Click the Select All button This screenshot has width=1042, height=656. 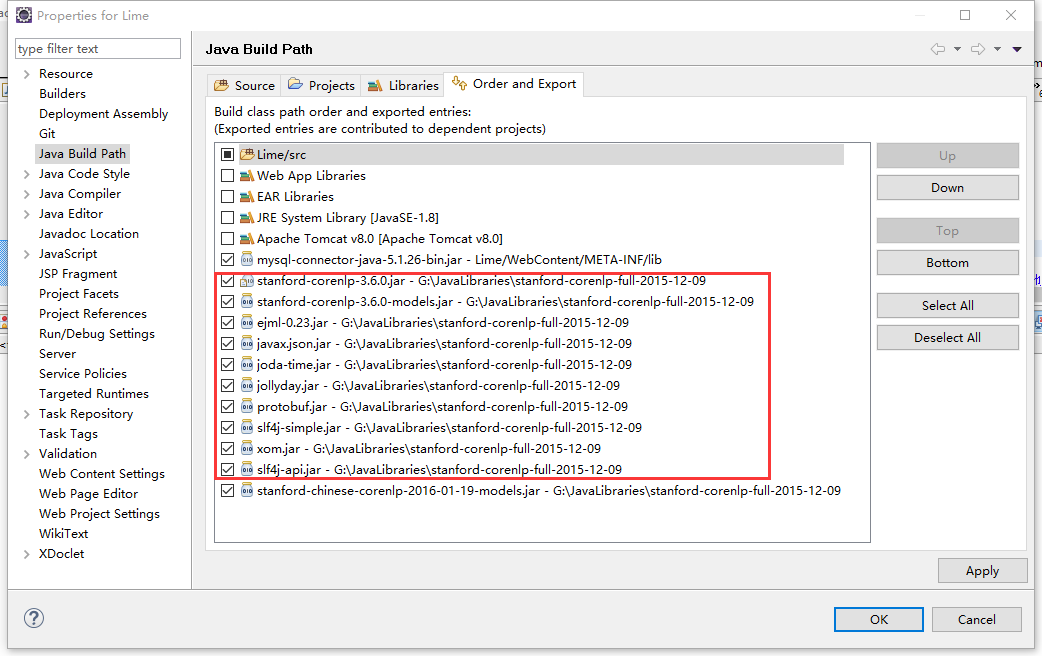pyautogui.click(x=946, y=305)
